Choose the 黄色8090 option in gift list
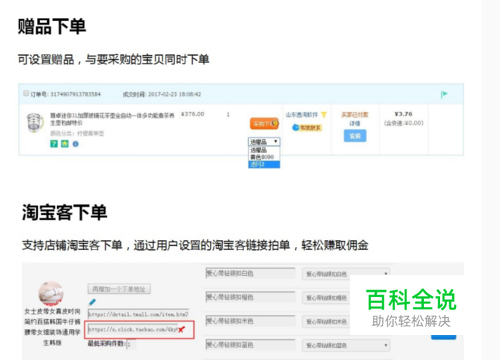Screen dimensions: 500x360 coord(264,157)
